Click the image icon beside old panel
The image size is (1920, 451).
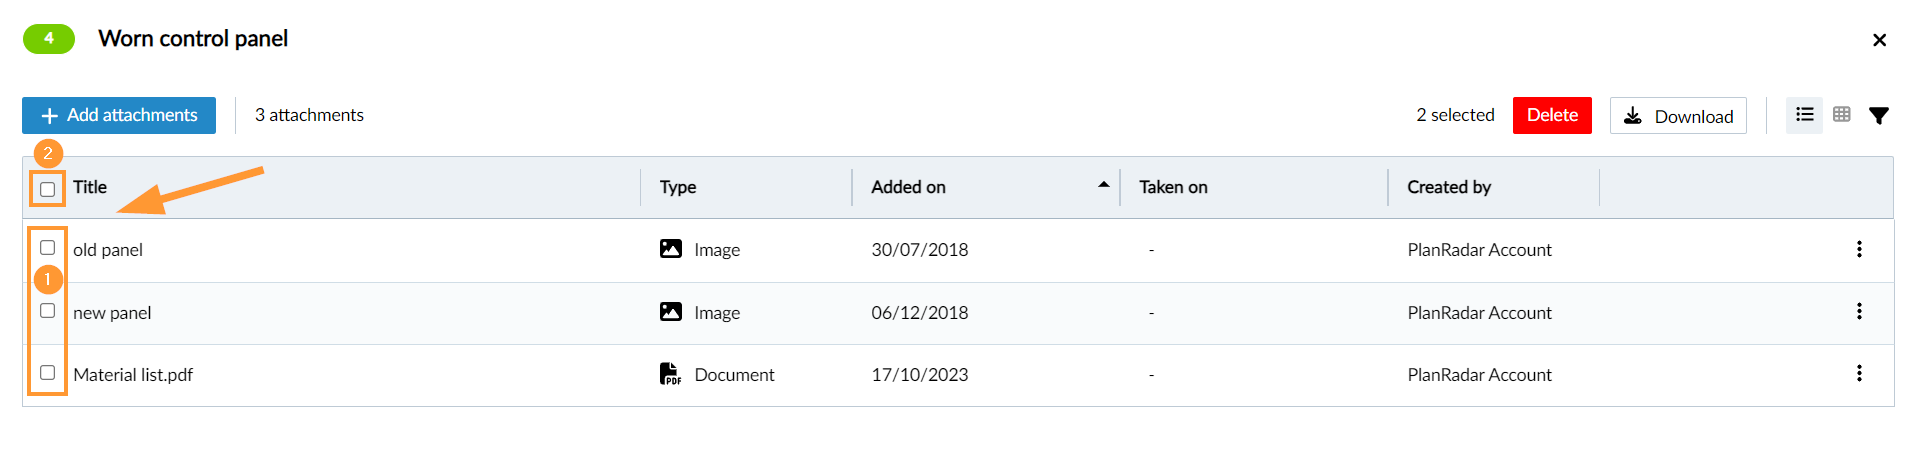click(671, 249)
